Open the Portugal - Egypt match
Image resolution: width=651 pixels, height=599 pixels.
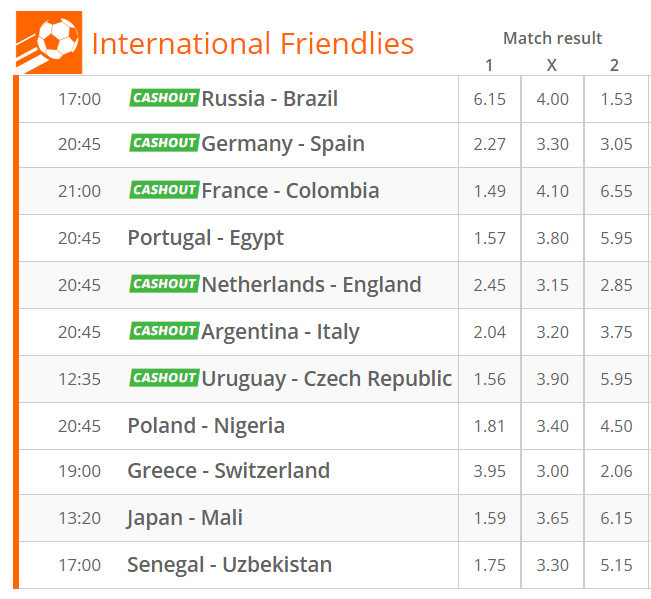[x=205, y=238]
